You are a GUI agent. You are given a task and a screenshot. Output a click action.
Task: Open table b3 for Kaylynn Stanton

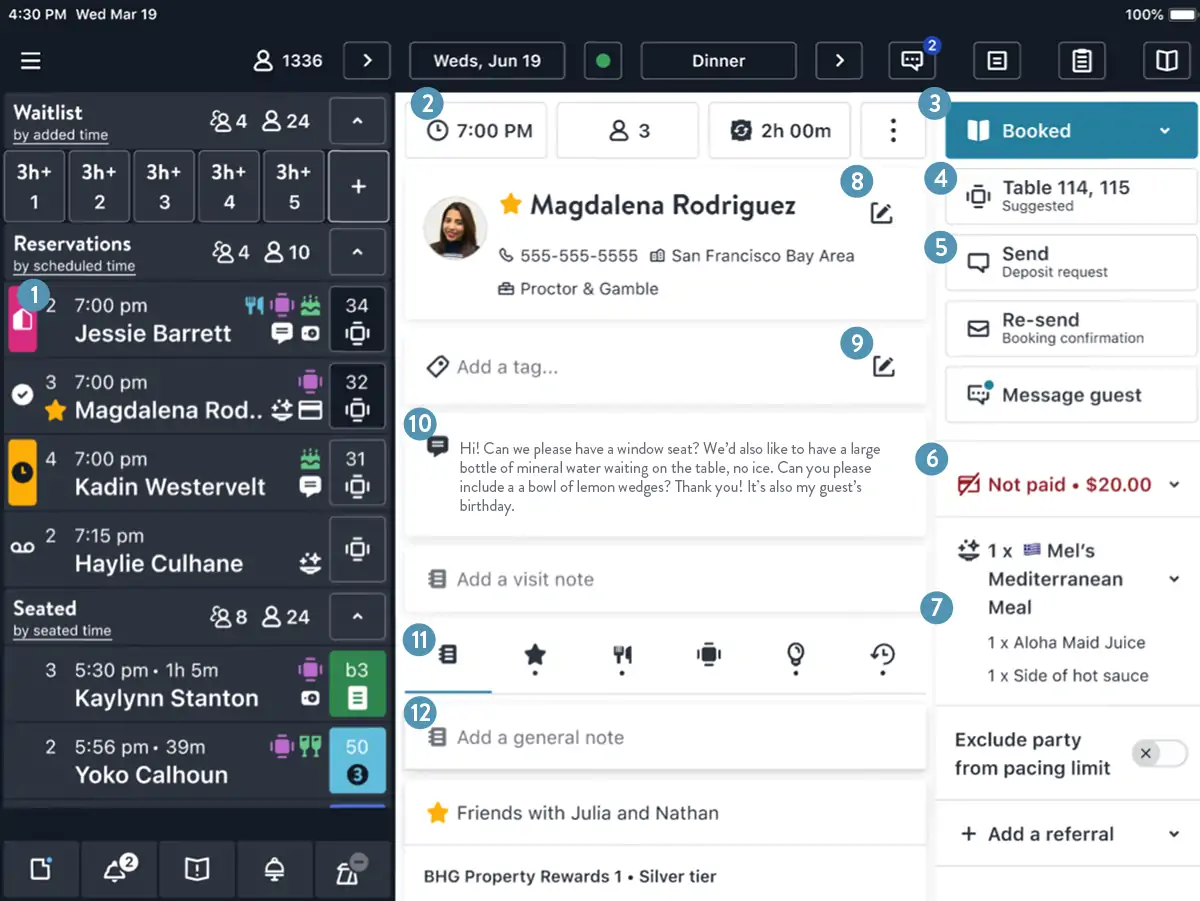(x=357, y=684)
